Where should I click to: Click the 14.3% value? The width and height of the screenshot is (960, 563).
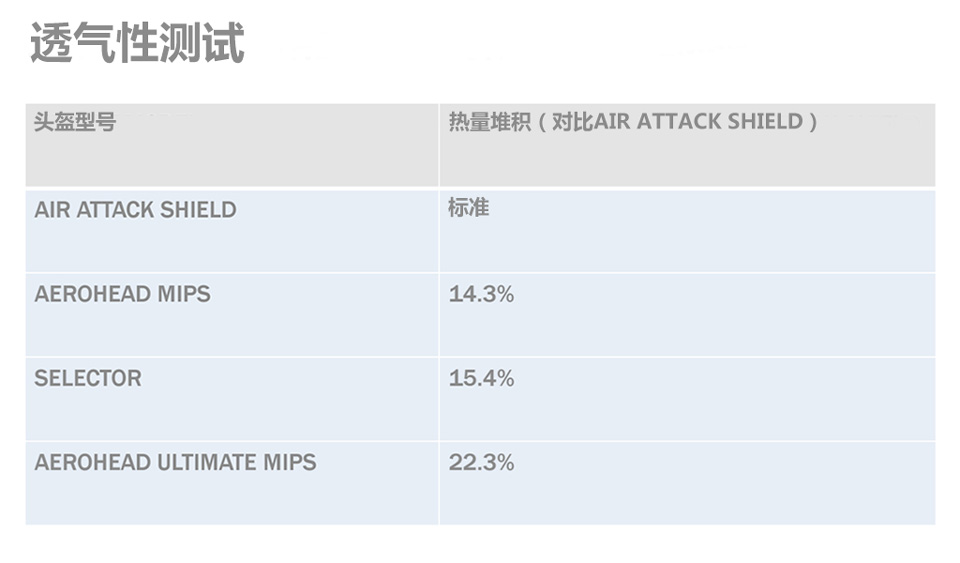tap(481, 294)
